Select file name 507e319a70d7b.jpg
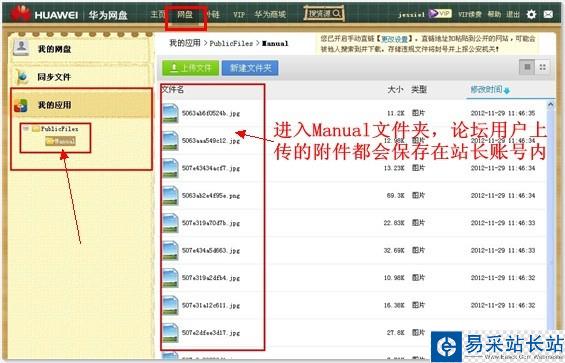 211,223
